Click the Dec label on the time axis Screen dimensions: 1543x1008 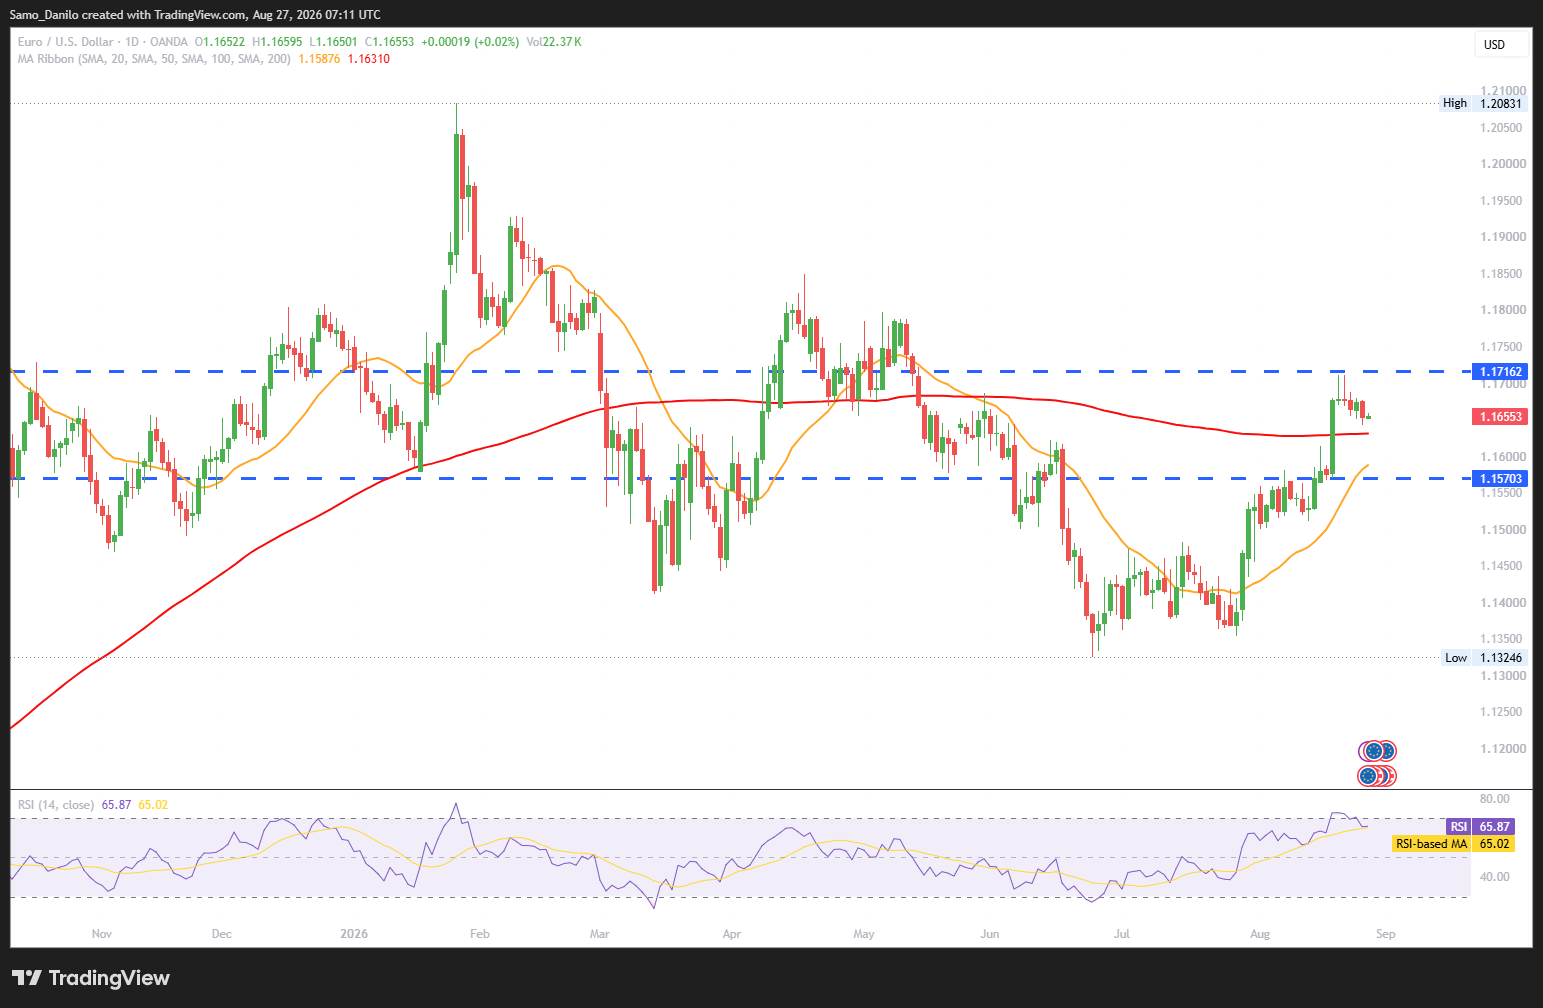222,934
